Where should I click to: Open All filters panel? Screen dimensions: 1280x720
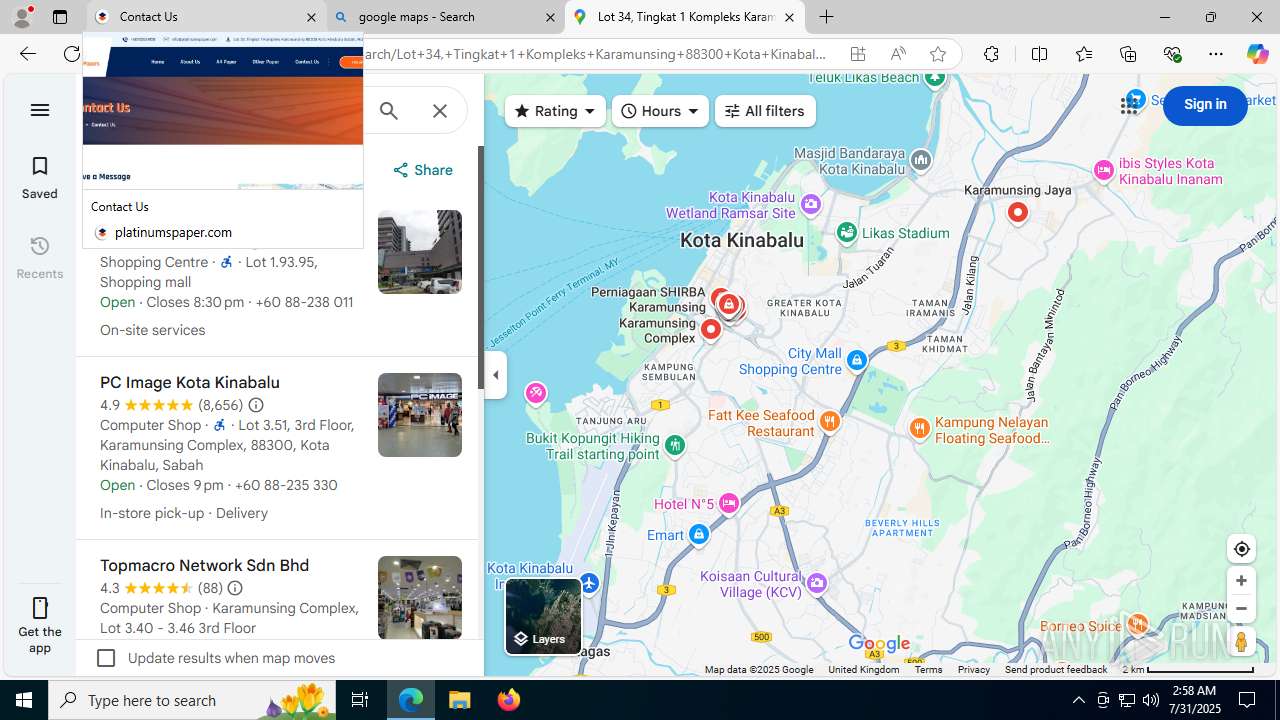pyautogui.click(x=765, y=111)
